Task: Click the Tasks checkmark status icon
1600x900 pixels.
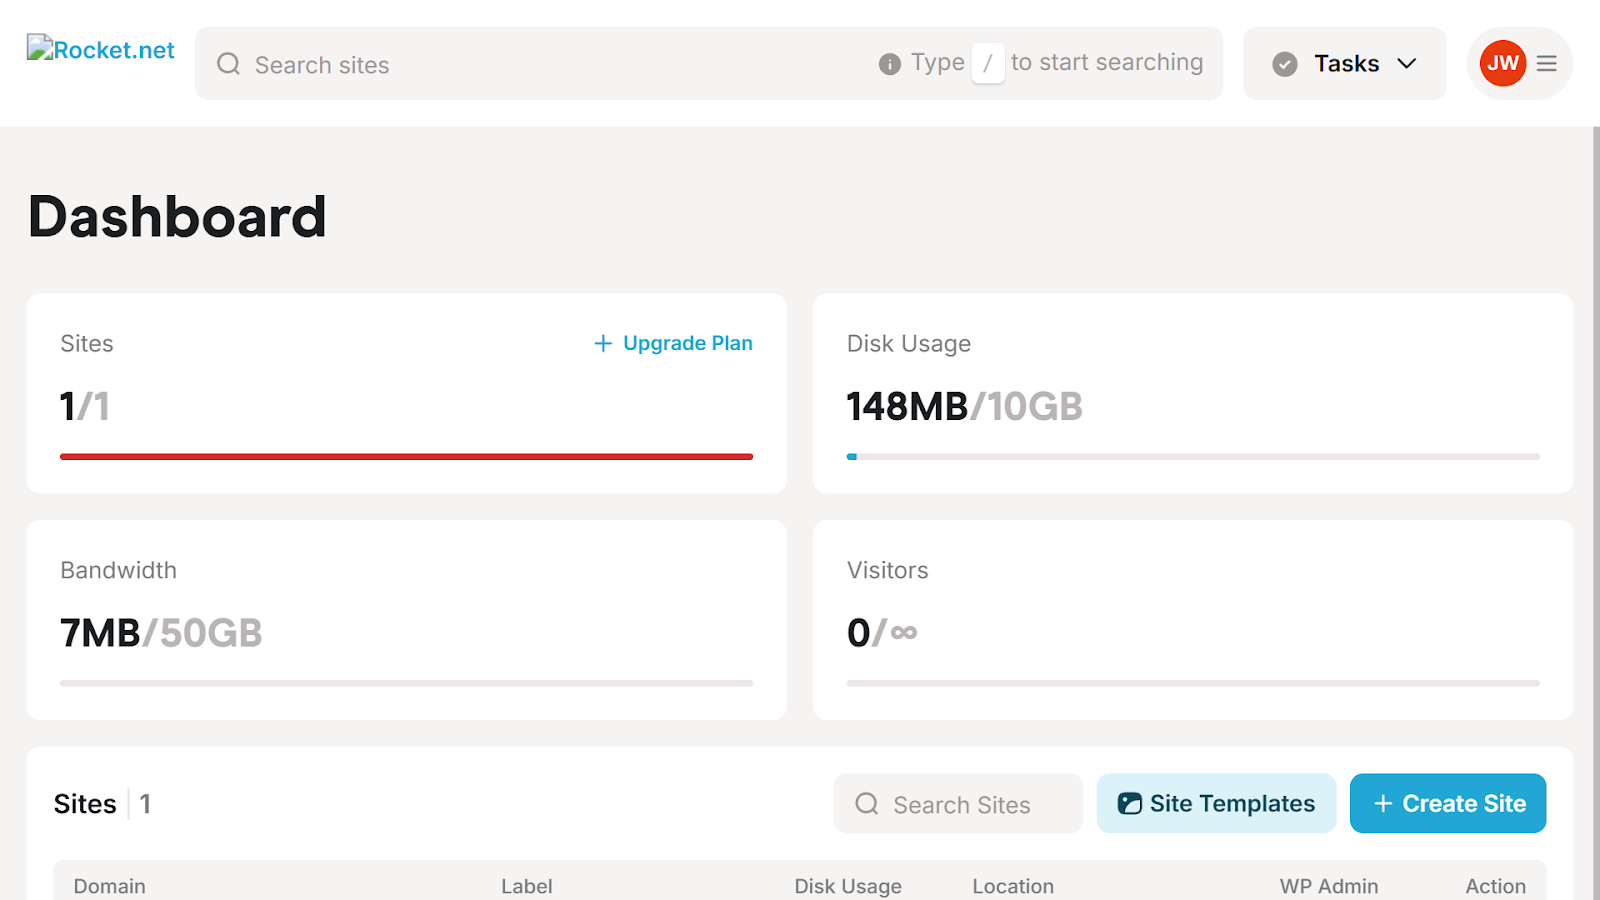Action: click(x=1285, y=64)
